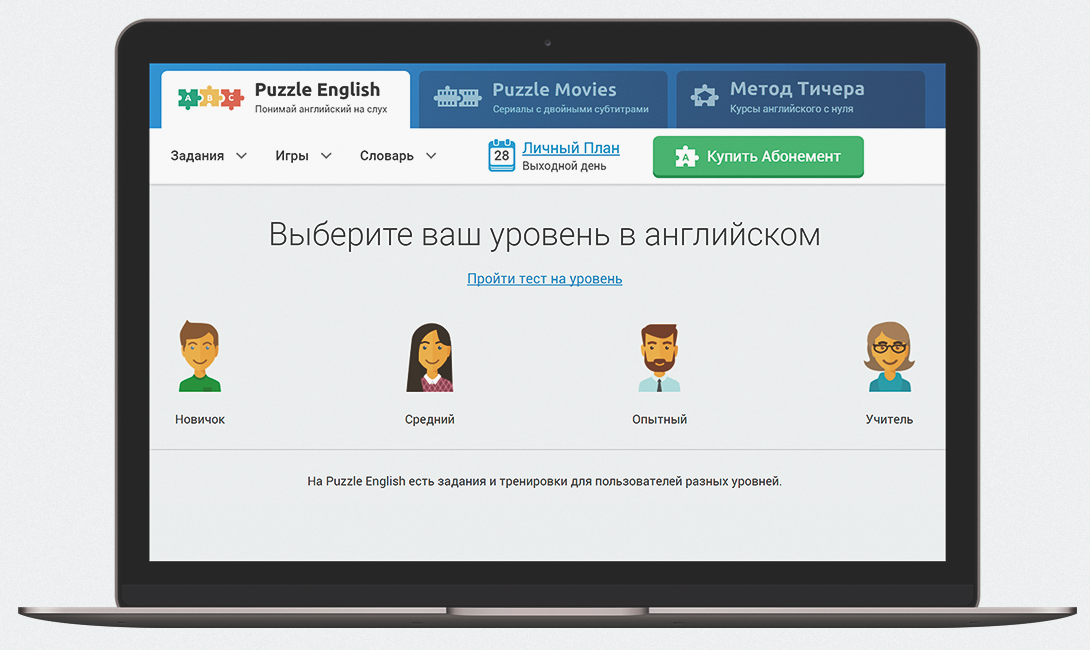
Task: Select the Новичок male avatar
Action: (200, 356)
